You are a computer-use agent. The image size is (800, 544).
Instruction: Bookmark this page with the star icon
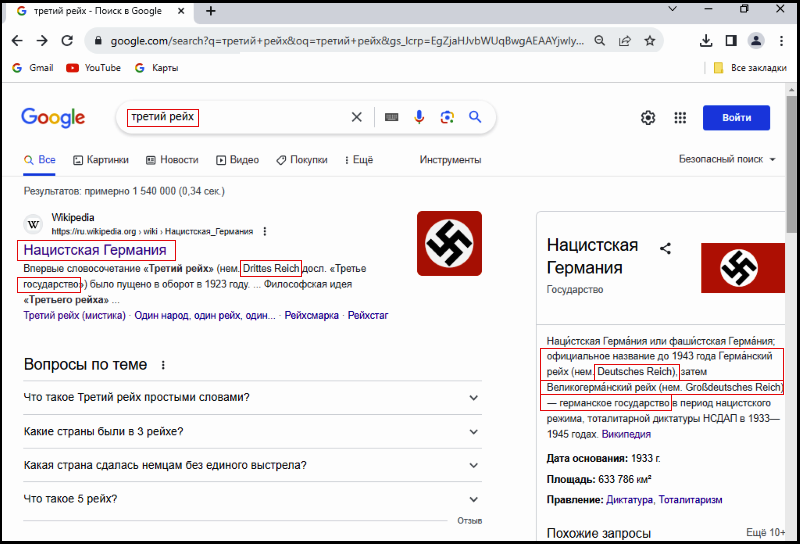tap(649, 41)
